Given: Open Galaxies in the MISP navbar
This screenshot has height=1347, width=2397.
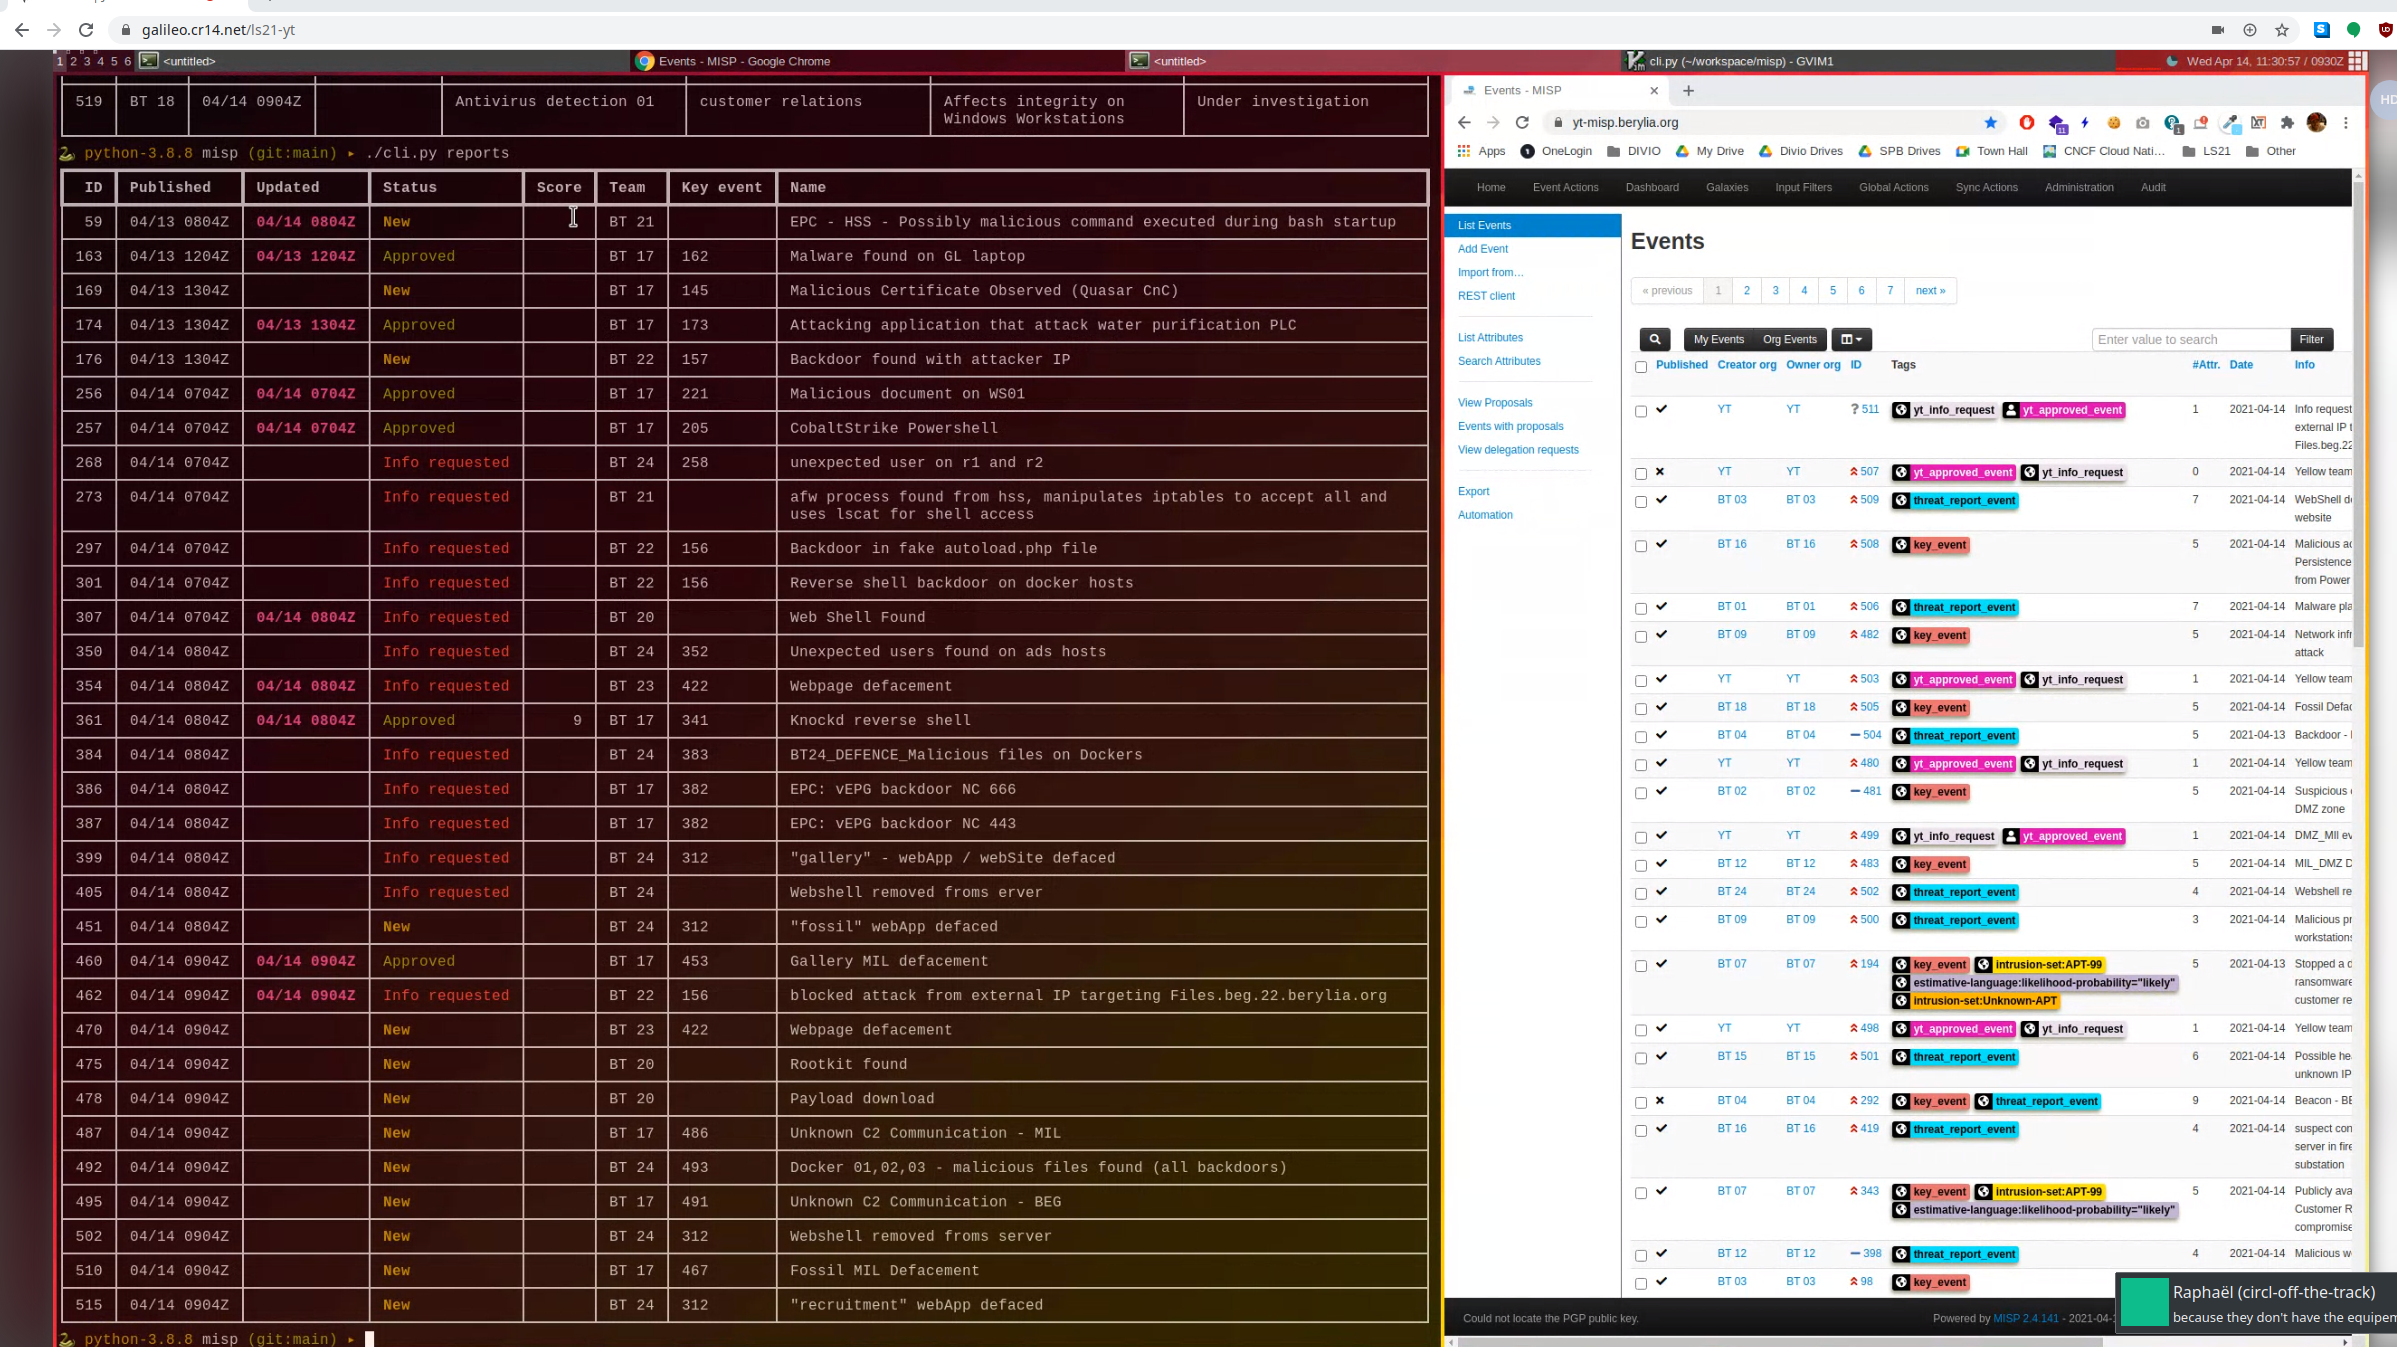Looking at the screenshot, I should (1726, 187).
